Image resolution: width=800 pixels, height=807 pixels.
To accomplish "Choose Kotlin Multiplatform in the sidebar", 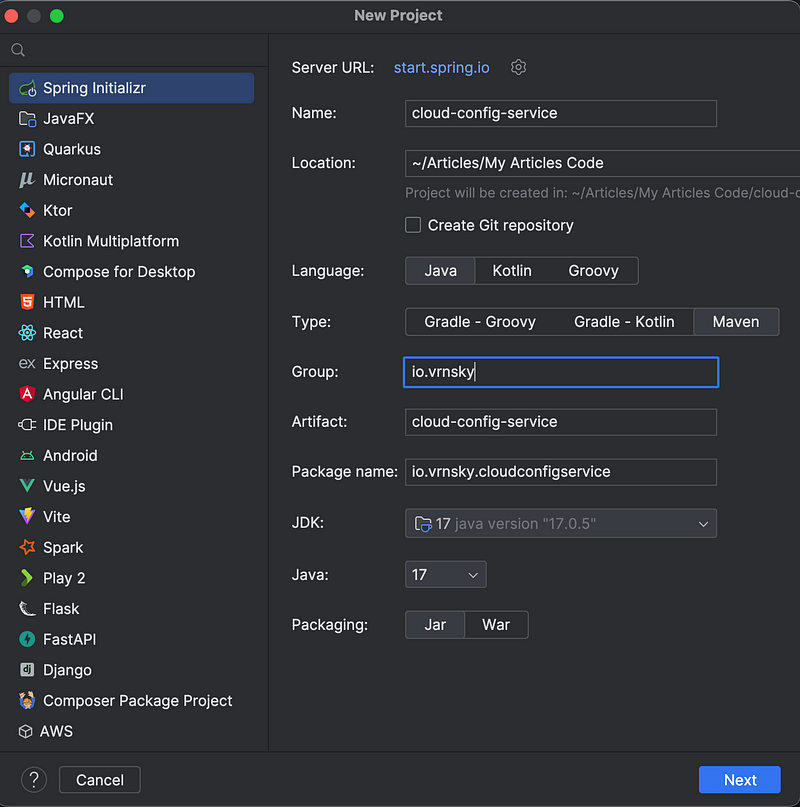I will pyautogui.click(x=110, y=241).
